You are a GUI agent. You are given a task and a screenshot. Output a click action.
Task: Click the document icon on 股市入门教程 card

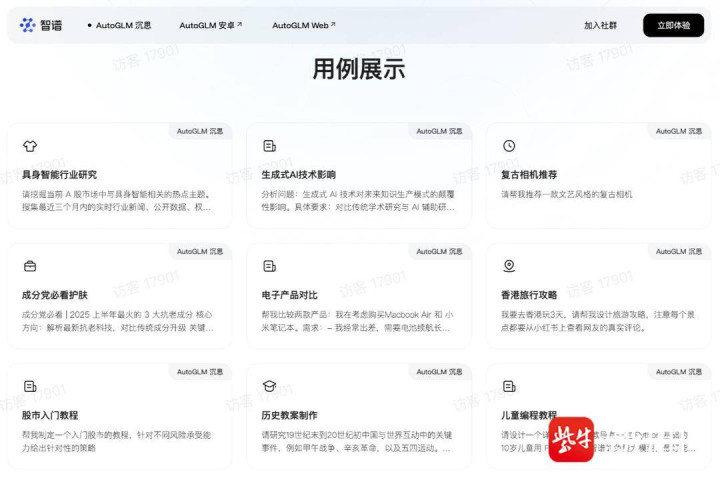click(x=30, y=386)
